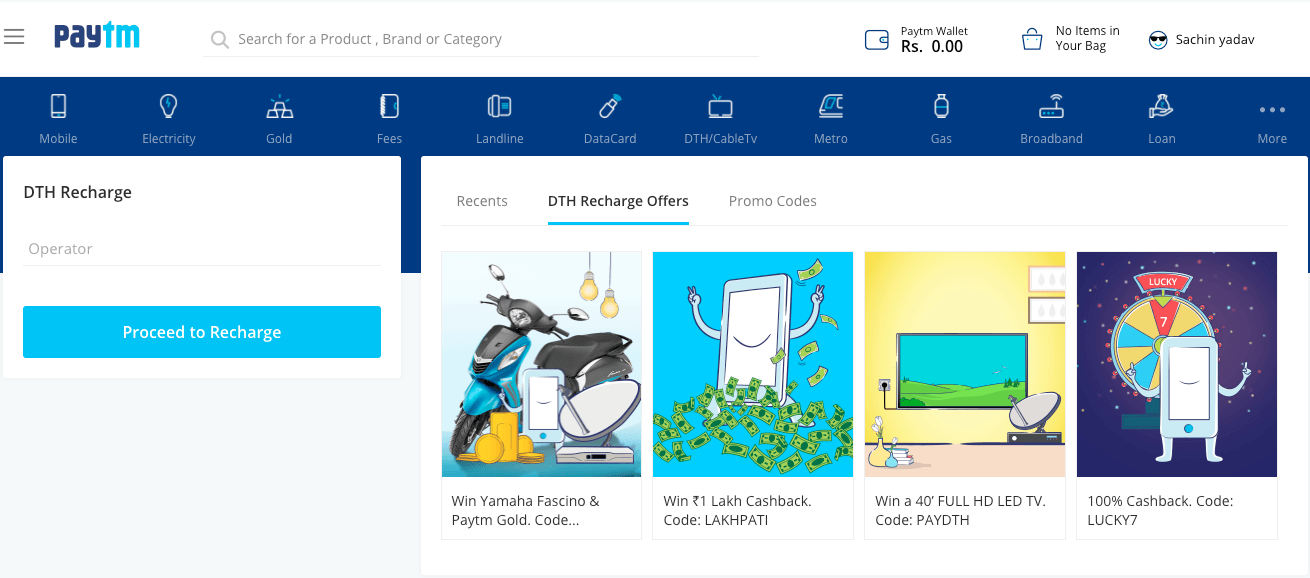1310x578 pixels.
Task: Open the More categories dots icon
Action: 1272,110
